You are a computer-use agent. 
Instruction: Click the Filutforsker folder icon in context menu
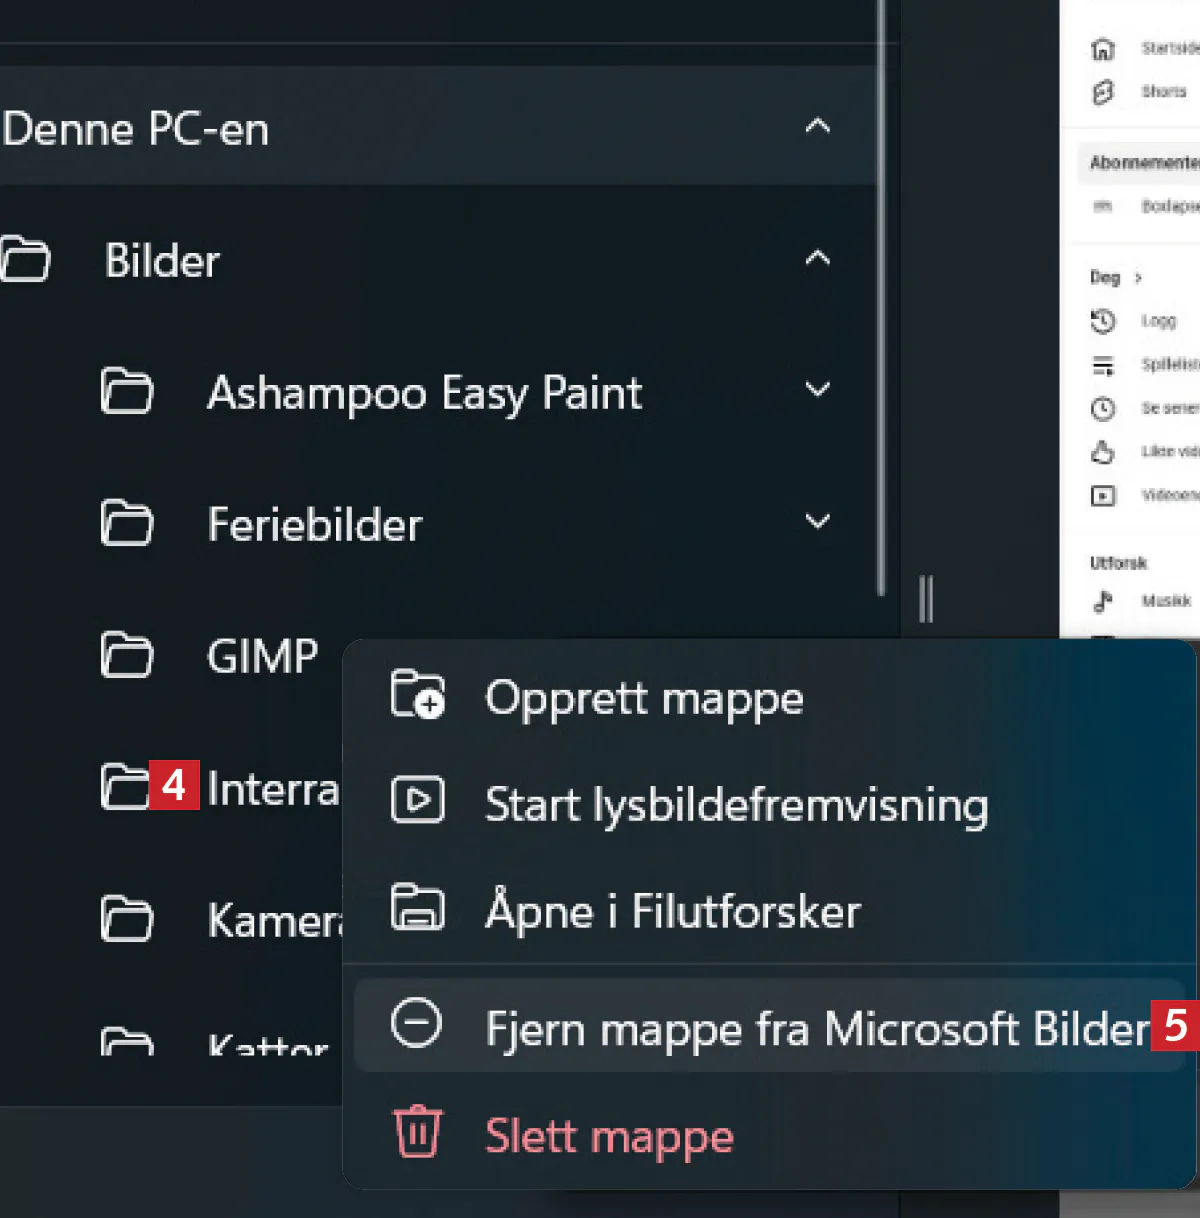tap(417, 907)
